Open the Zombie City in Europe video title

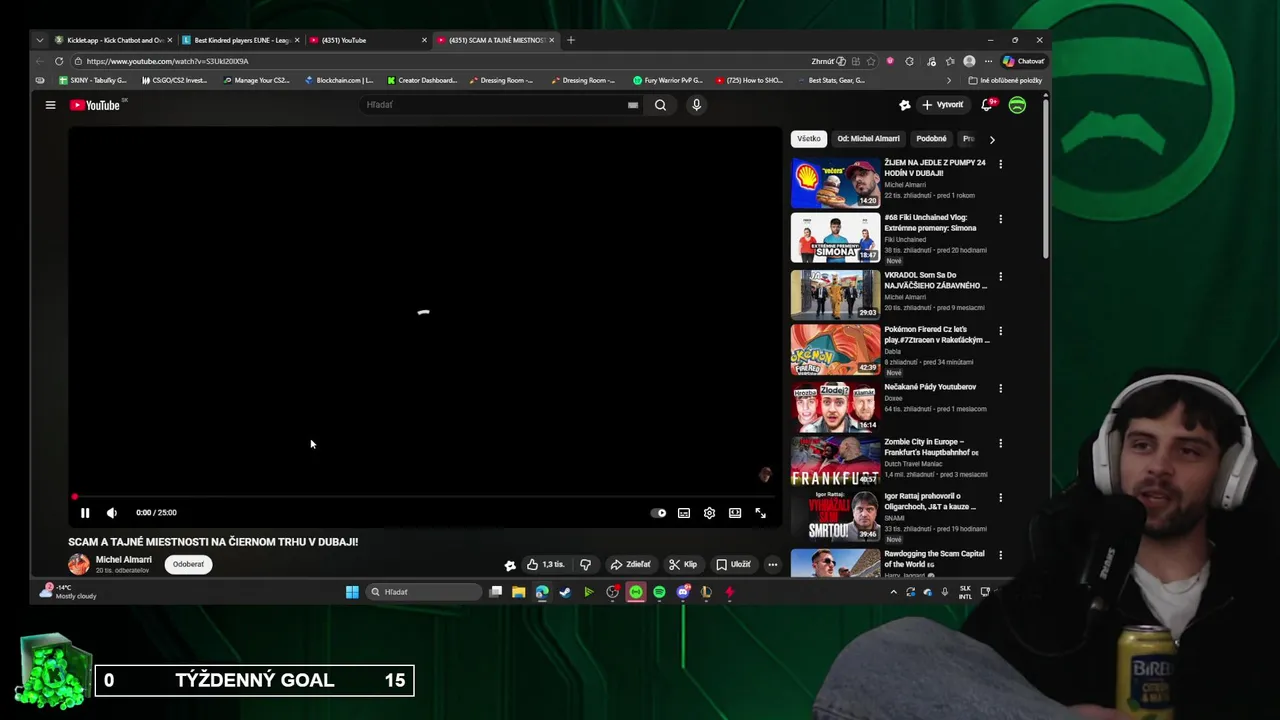pyautogui.click(x=931, y=447)
